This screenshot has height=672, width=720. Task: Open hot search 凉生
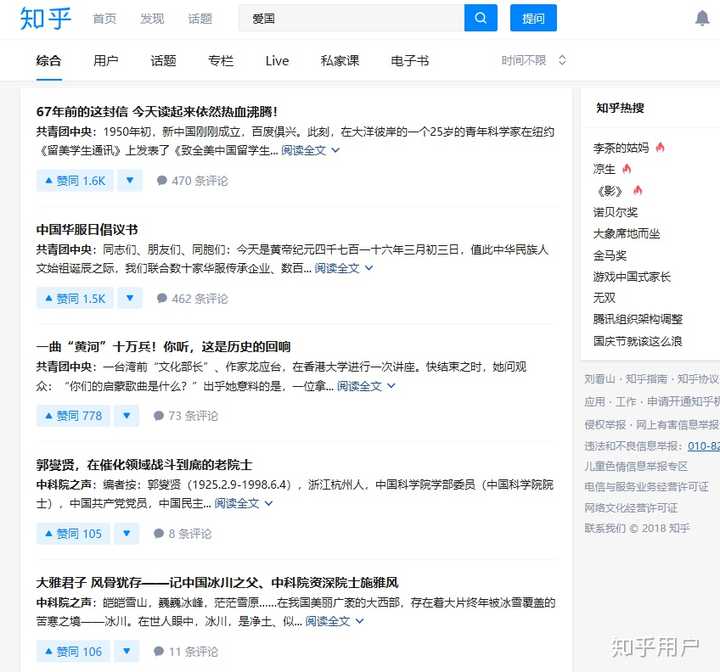(x=604, y=169)
